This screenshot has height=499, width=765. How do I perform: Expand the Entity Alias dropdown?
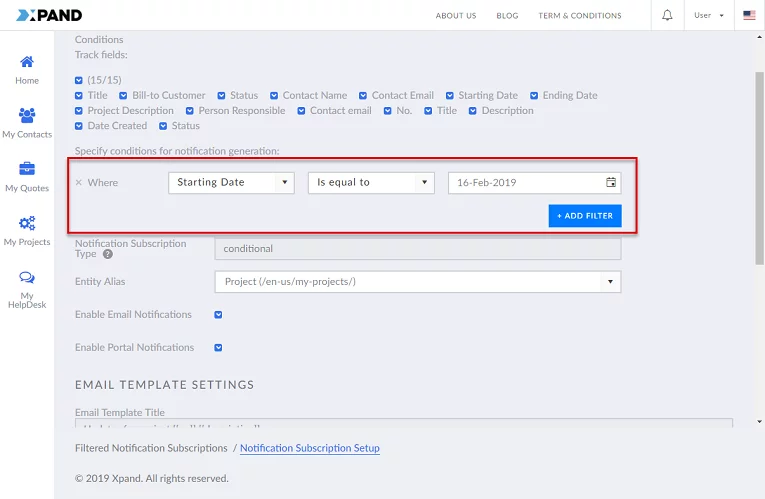click(610, 282)
